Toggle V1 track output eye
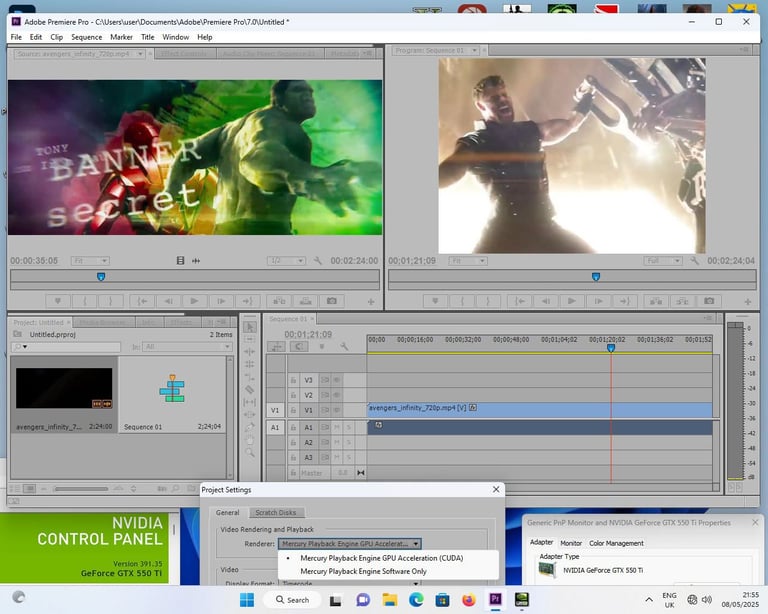This screenshot has width=768, height=614. tap(336, 410)
